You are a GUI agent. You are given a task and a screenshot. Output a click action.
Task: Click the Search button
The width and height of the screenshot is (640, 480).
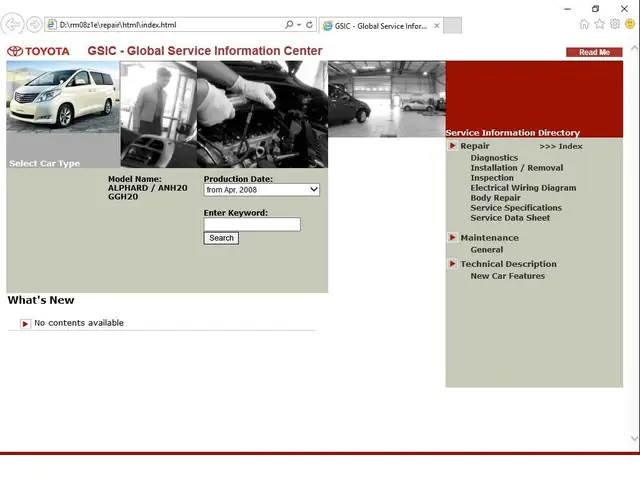pyautogui.click(x=221, y=238)
